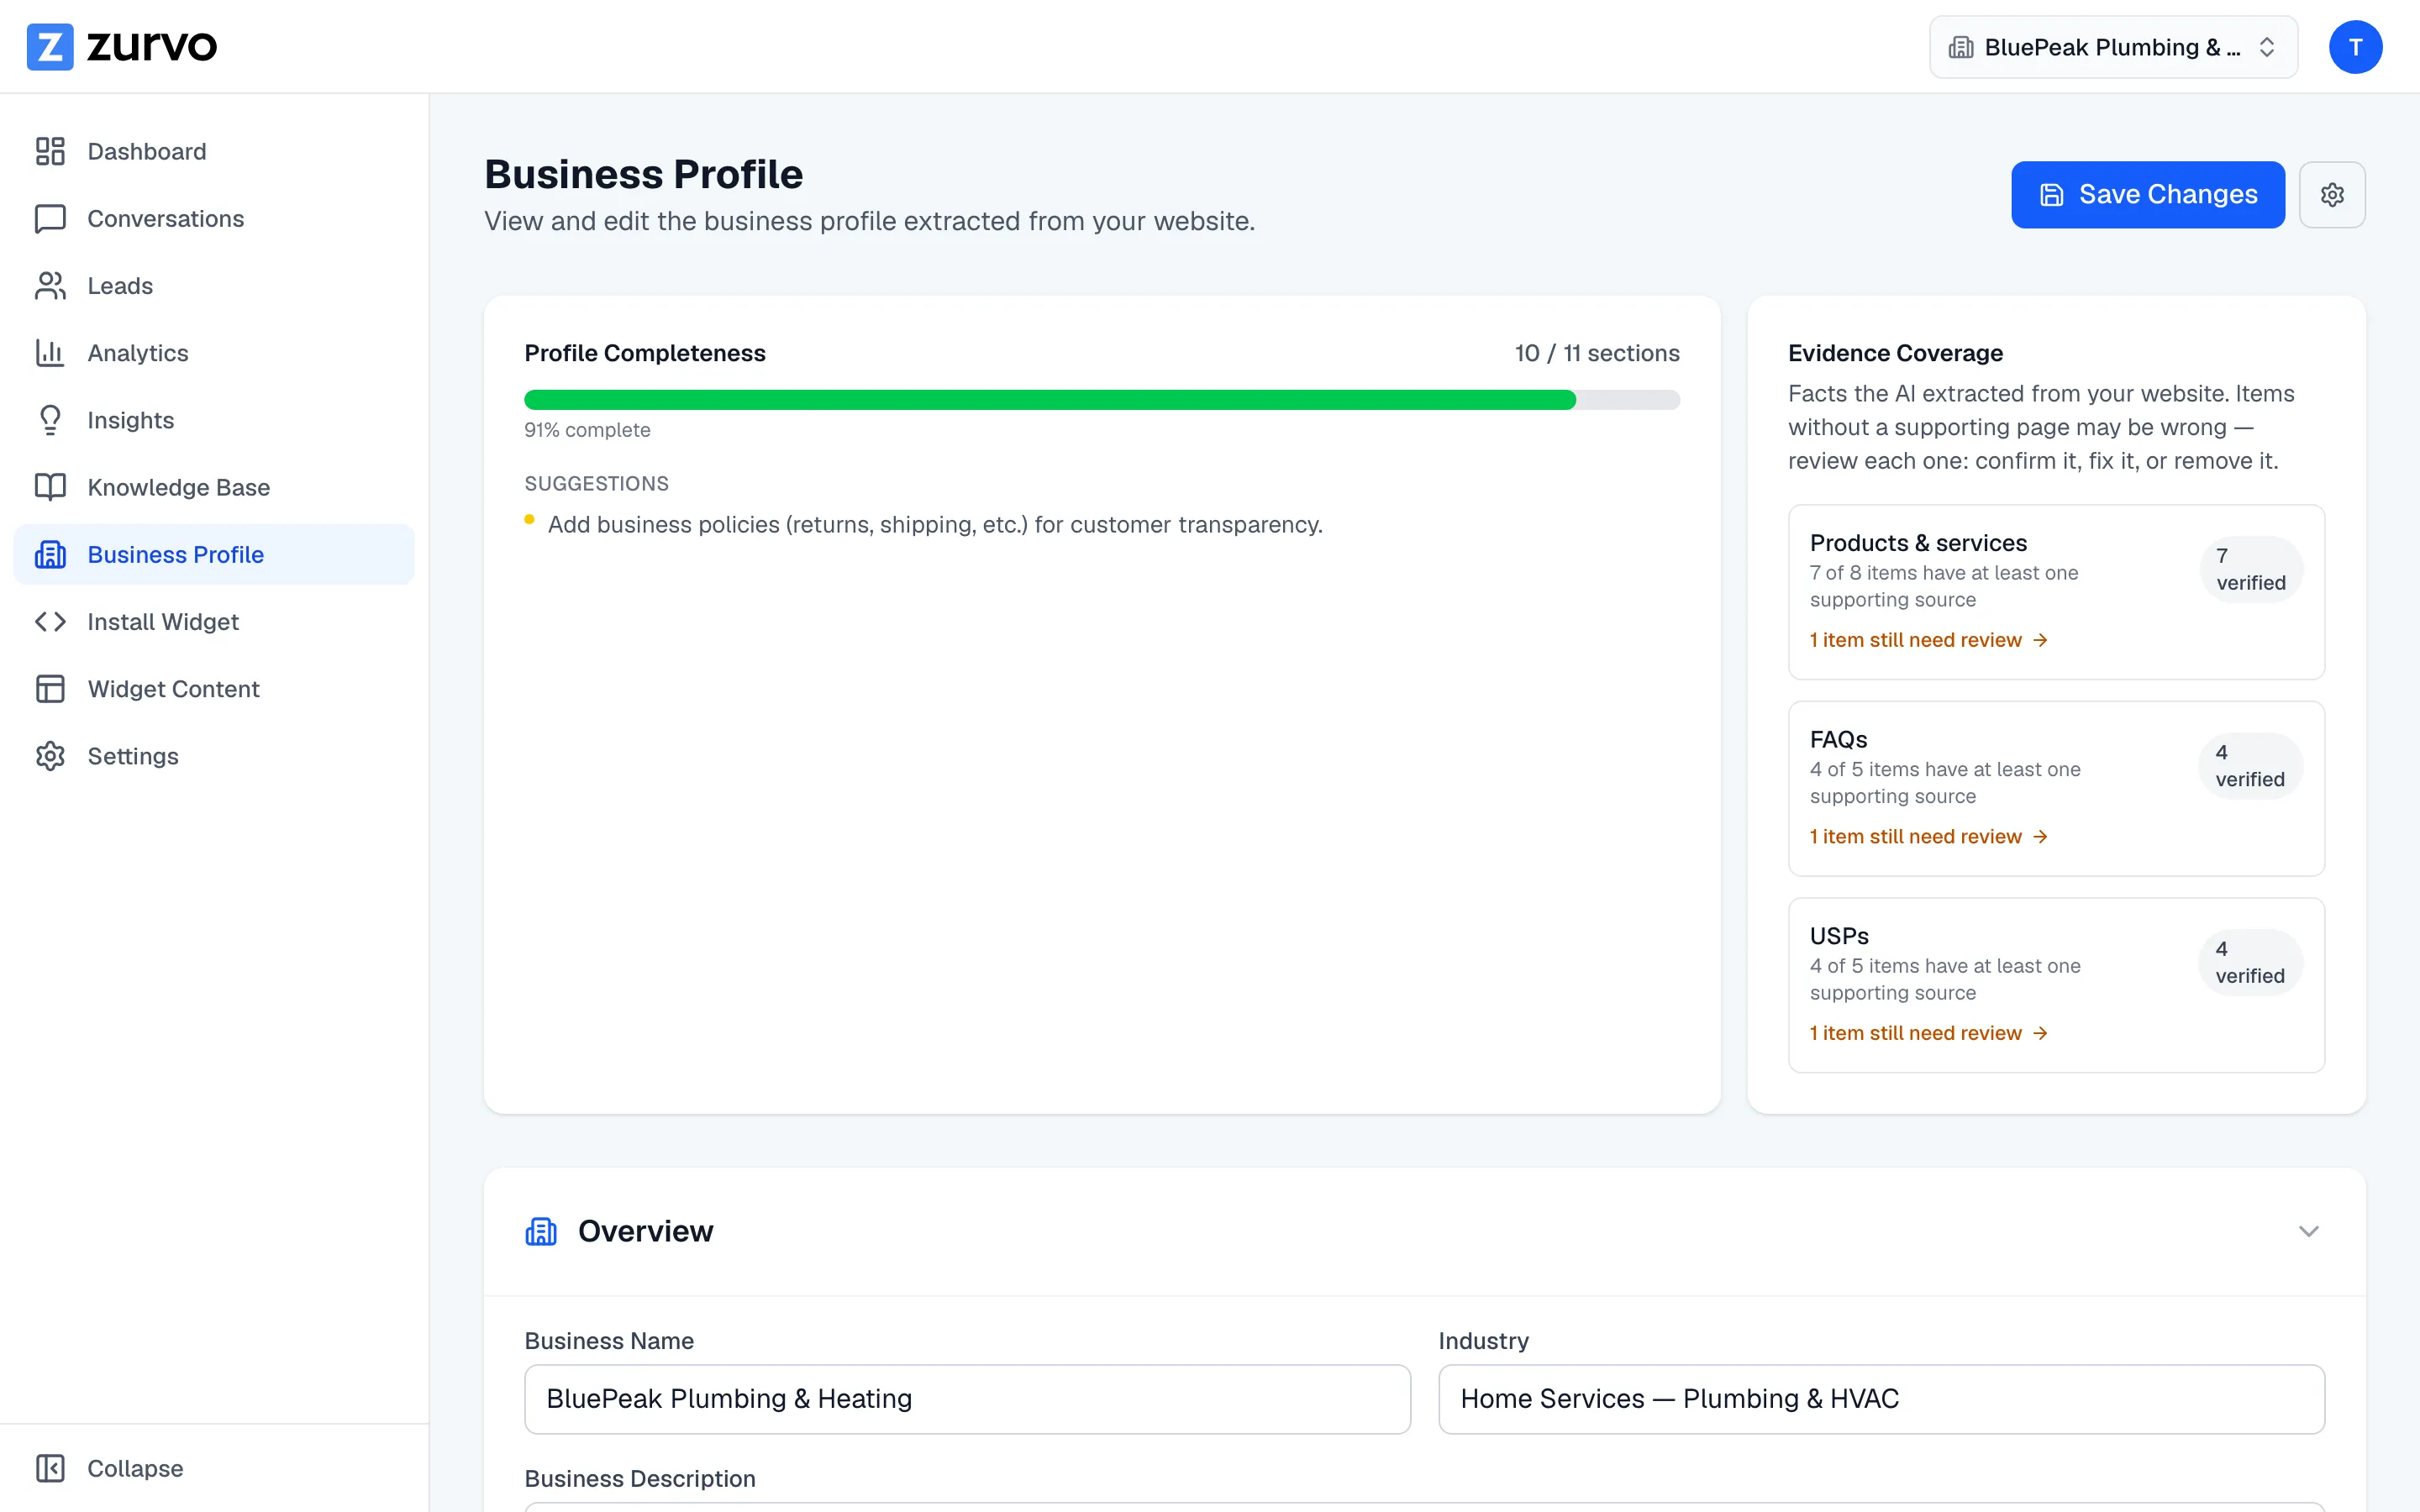Click the Insights lightbulb icon
This screenshot has width=2420, height=1512.
tap(50, 420)
